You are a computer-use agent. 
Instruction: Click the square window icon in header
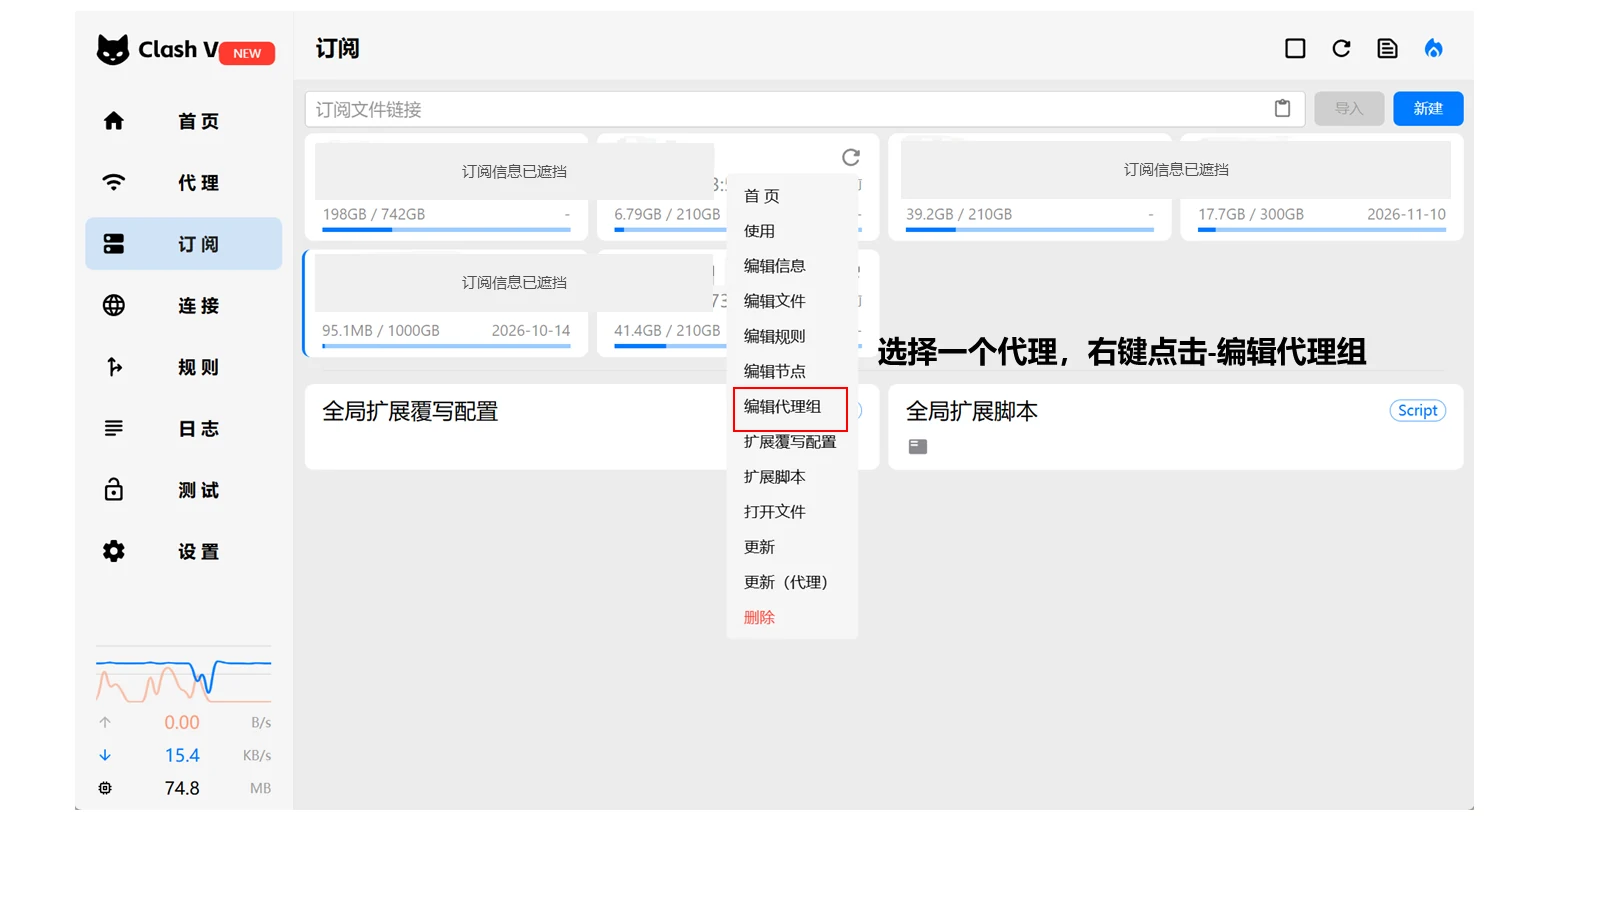[x=1295, y=48]
